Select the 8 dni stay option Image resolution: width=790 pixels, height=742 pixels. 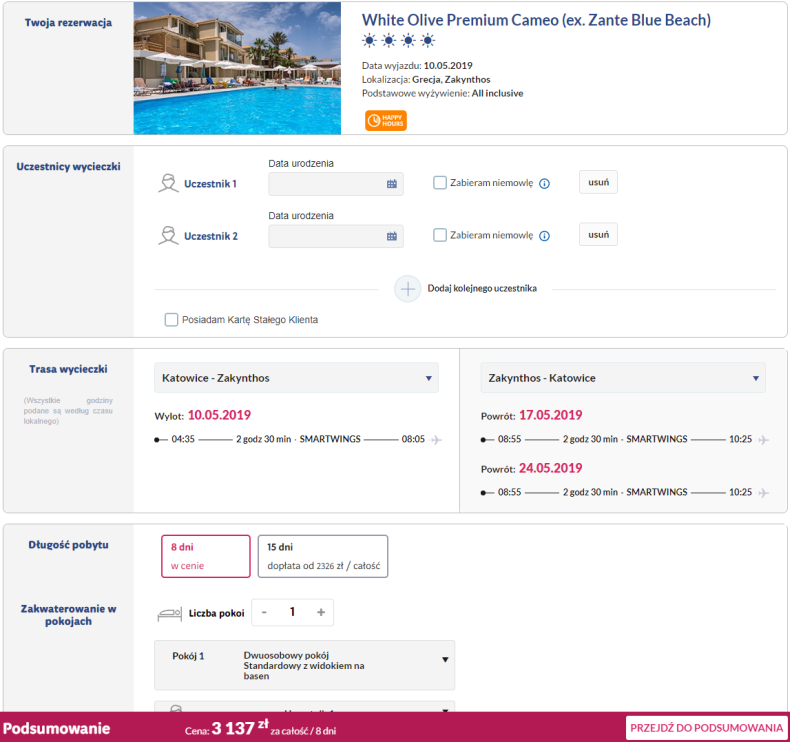pyautogui.click(x=206, y=556)
